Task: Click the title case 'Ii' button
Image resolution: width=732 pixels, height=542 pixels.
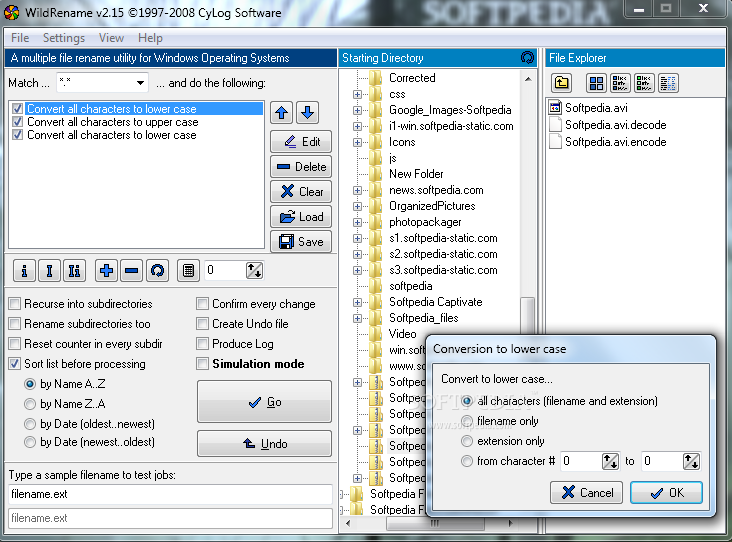Action: [74, 270]
